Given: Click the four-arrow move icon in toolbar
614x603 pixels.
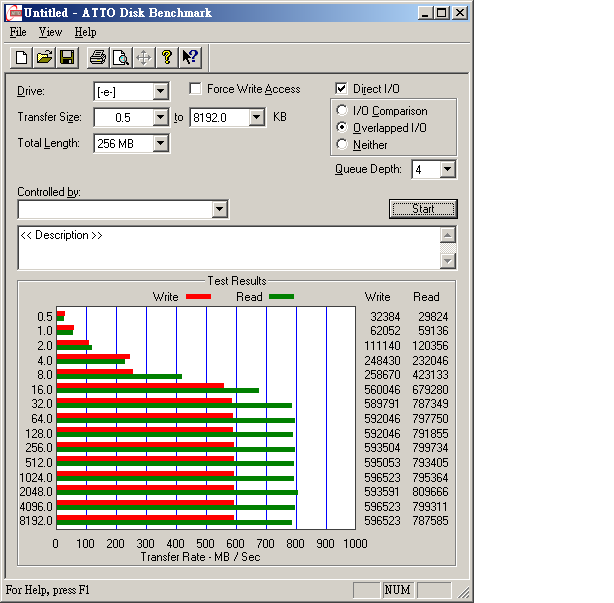Looking at the screenshot, I should (x=144, y=58).
